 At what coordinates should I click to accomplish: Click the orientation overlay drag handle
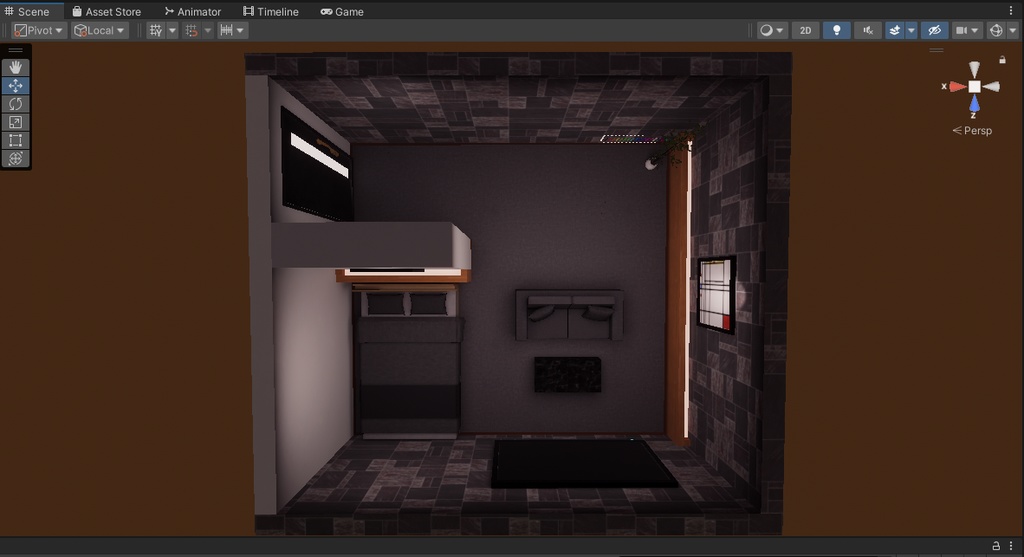tap(936, 50)
